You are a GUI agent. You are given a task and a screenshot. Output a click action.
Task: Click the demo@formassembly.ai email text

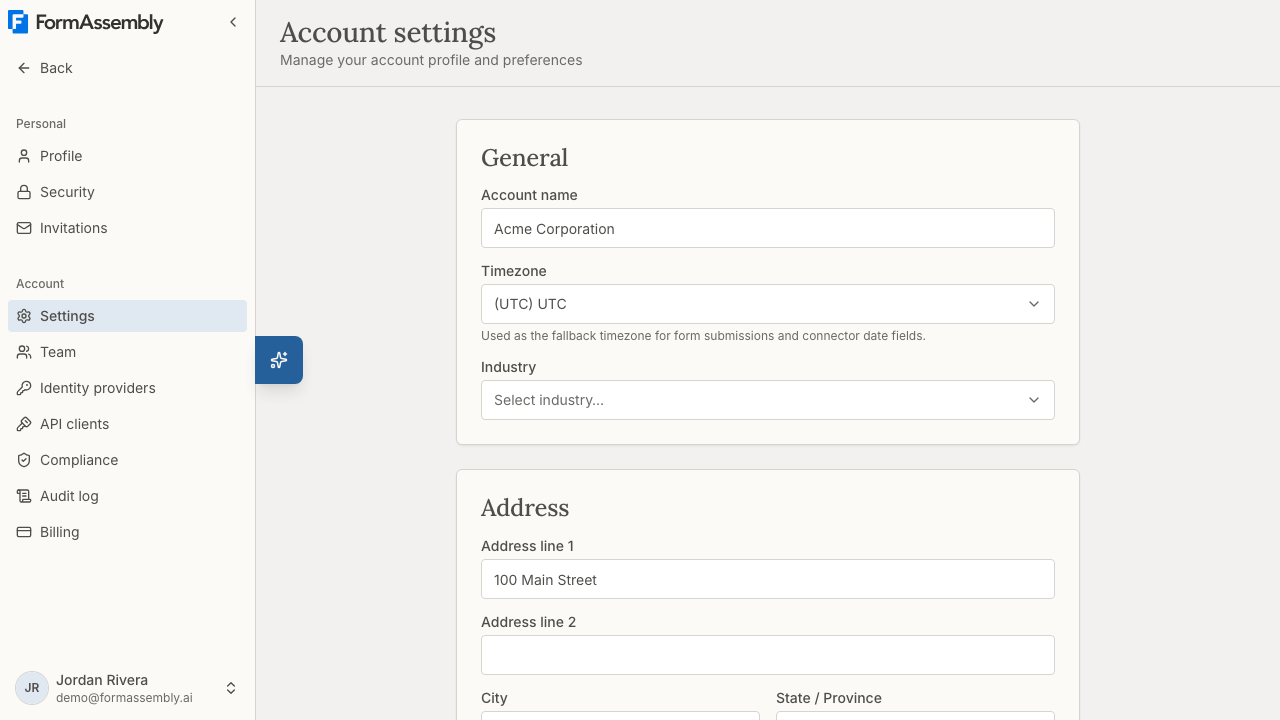click(x=124, y=698)
